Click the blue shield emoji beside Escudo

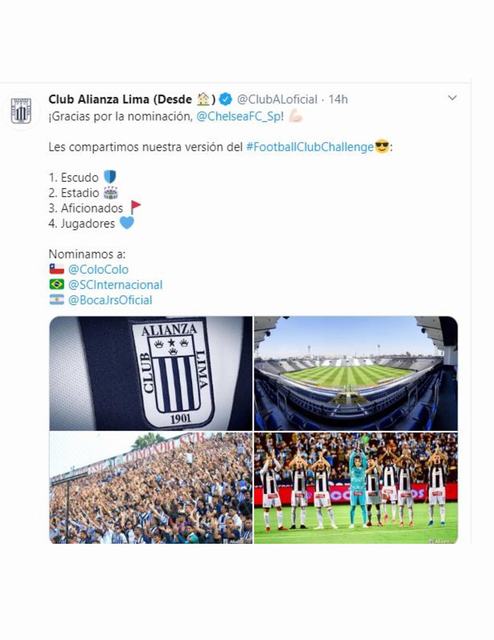[x=110, y=177]
